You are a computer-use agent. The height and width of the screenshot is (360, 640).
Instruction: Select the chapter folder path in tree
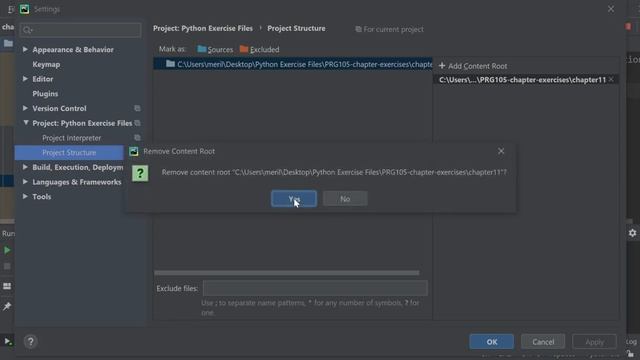pos(293,64)
